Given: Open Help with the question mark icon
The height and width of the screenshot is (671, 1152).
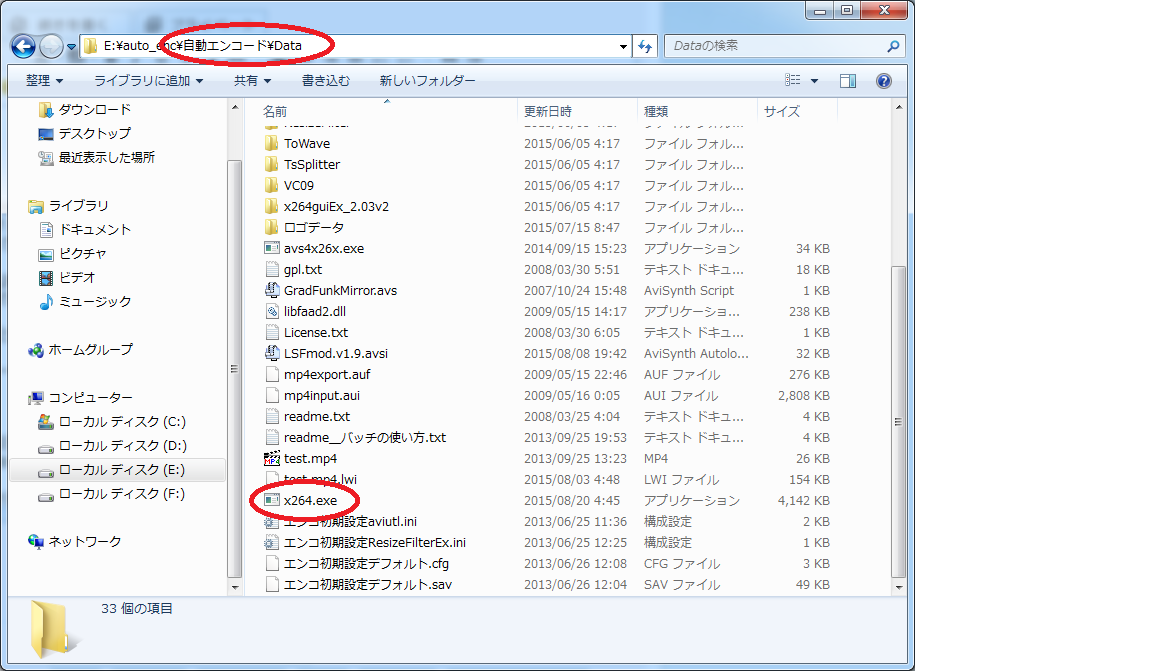Looking at the screenshot, I should 884,81.
